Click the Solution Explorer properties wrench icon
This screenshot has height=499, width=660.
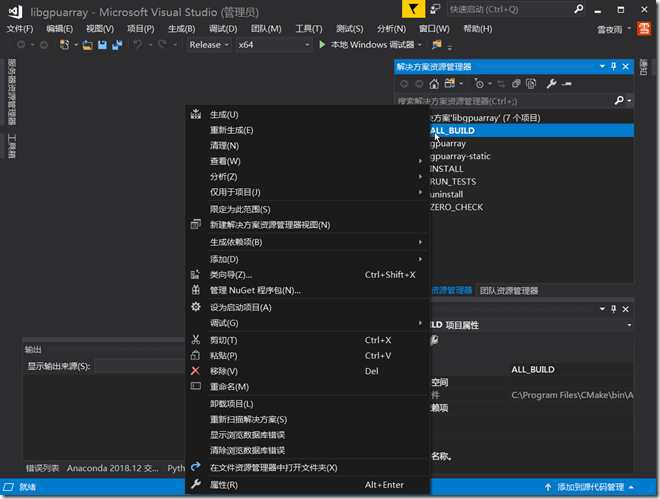[x=551, y=84]
